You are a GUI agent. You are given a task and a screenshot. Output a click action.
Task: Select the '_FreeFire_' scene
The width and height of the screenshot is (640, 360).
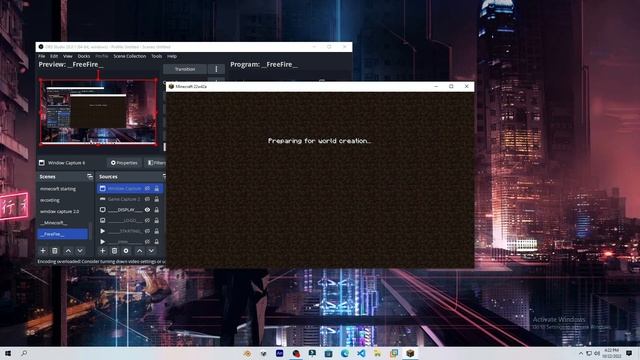pyautogui.click(x=63, y=234)
